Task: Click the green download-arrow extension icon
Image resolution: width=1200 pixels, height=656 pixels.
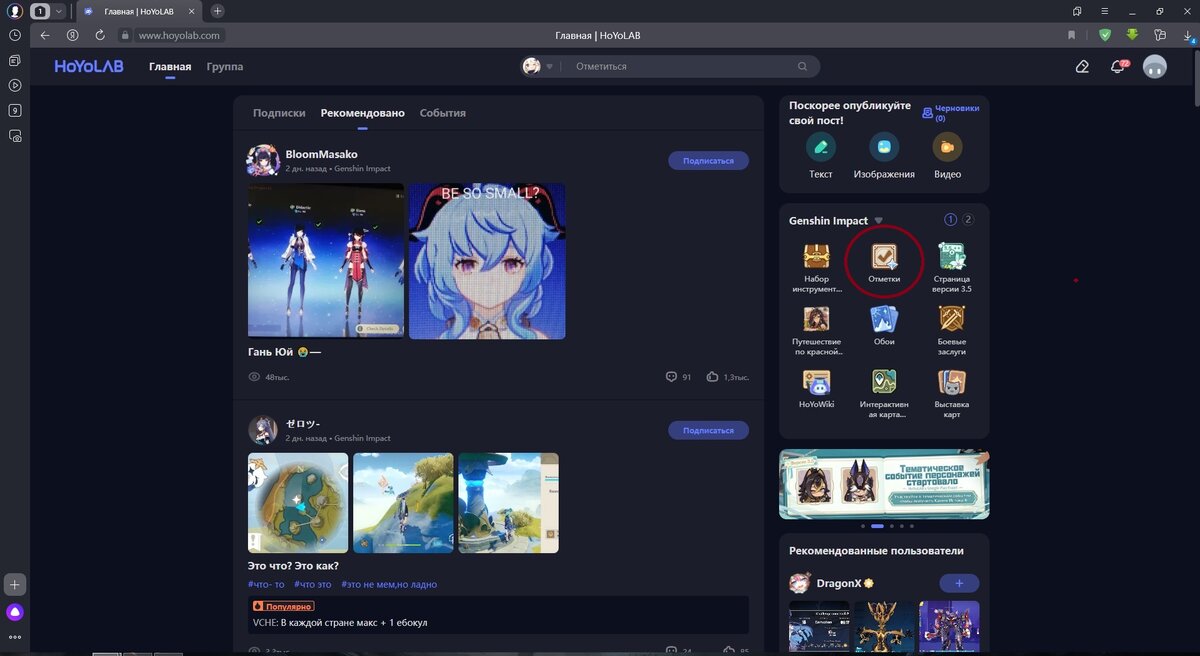Action: pos(1132,35)
